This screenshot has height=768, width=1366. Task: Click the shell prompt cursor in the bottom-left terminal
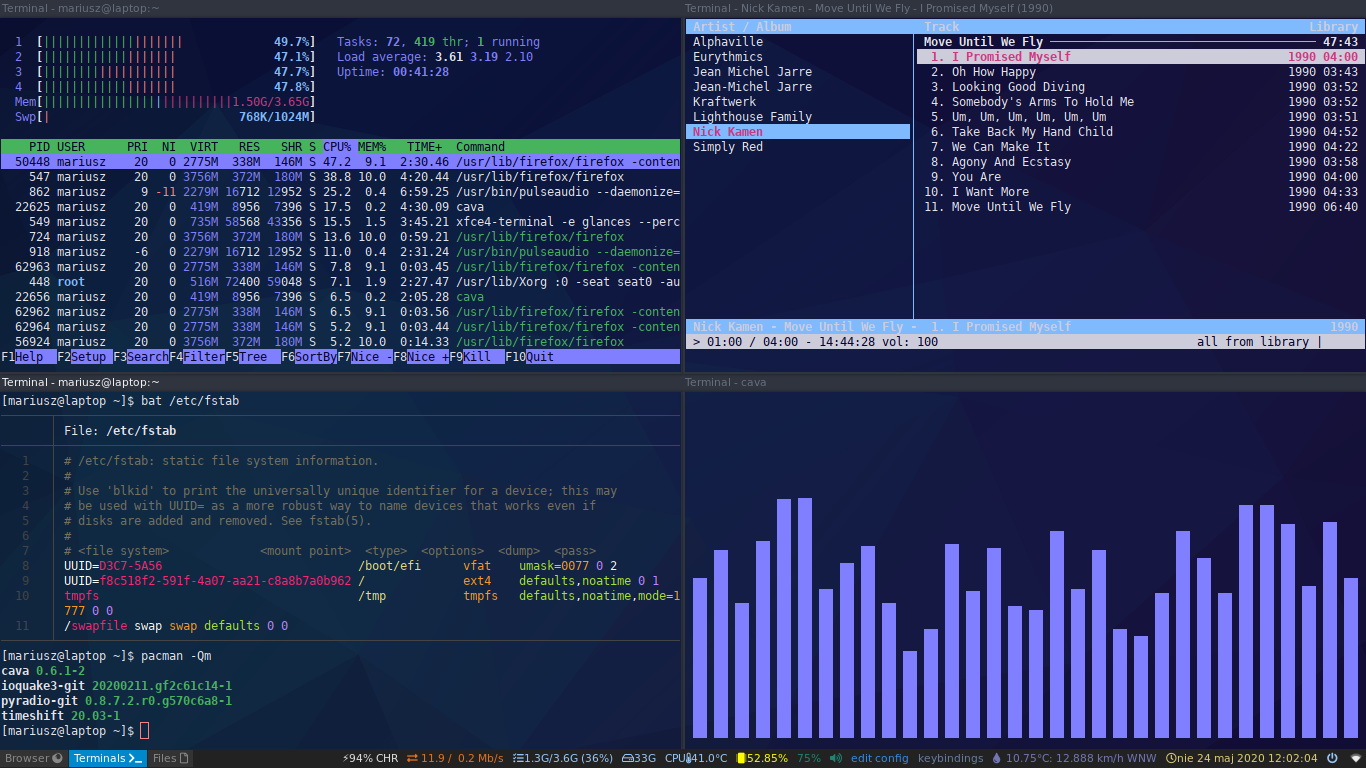[x=144, y=732]
